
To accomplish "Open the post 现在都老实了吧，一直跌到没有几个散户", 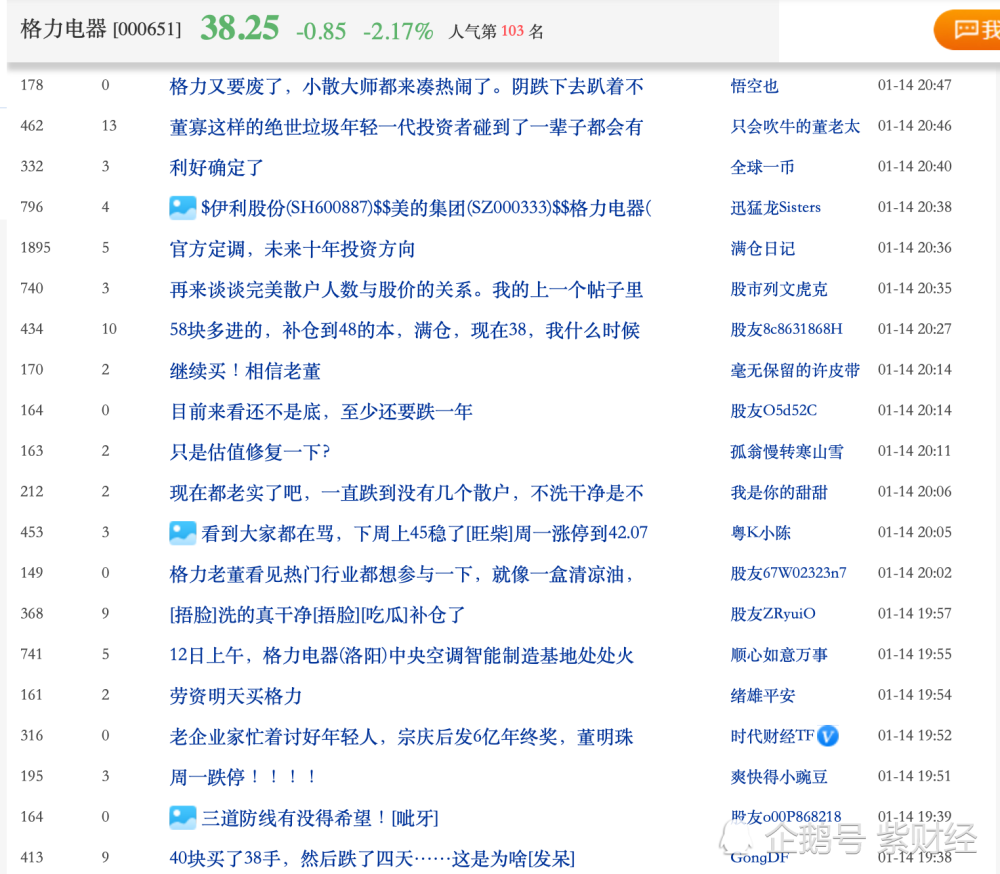I will click(406, 493).
